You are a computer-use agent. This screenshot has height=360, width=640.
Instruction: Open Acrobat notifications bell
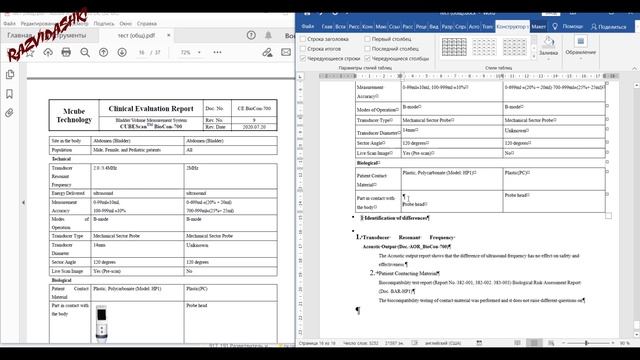coord(268,36)
